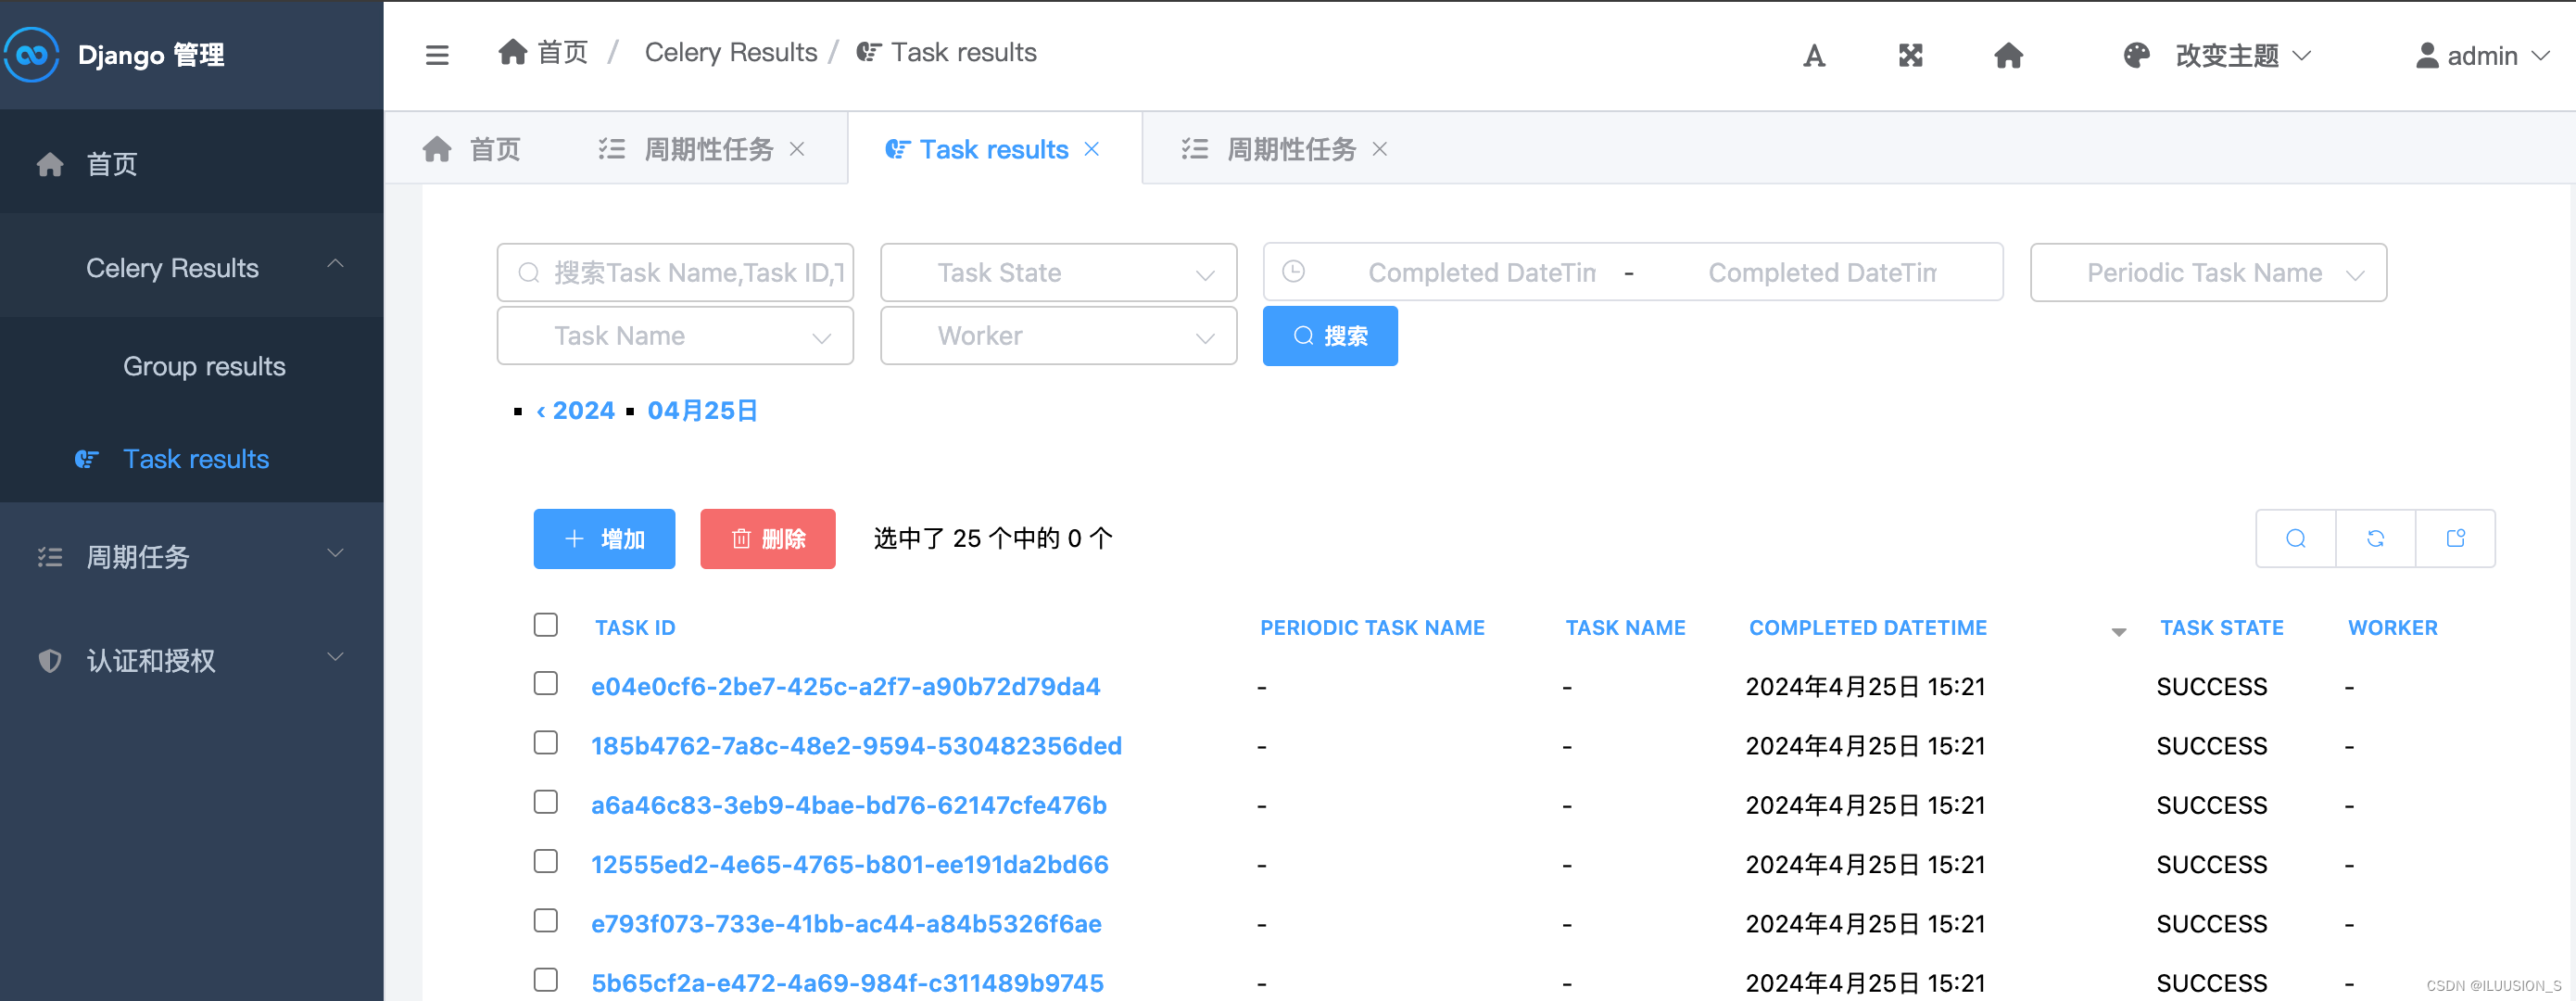Switch to the 首页 tab
This screenshot has width=2576, height=1001.
click(472, 149)
